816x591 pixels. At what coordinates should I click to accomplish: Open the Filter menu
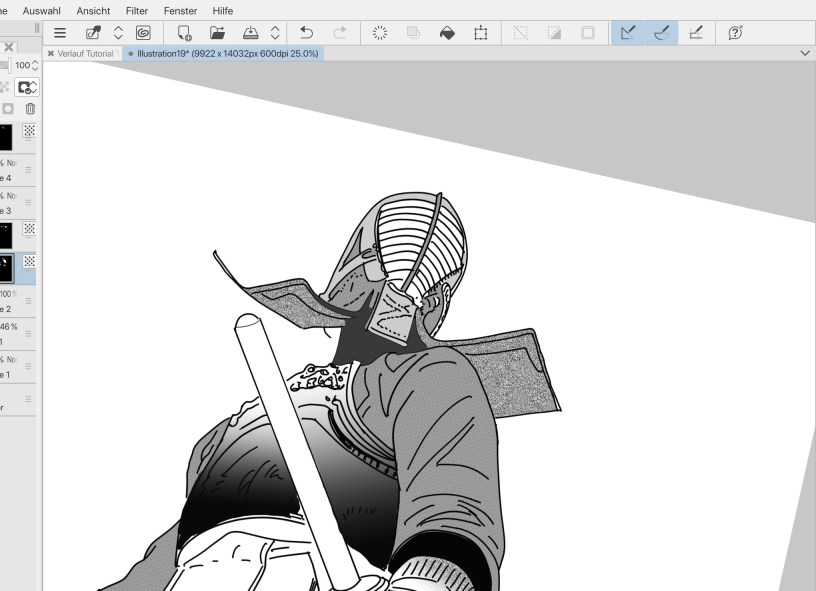[x=137, y=10]
